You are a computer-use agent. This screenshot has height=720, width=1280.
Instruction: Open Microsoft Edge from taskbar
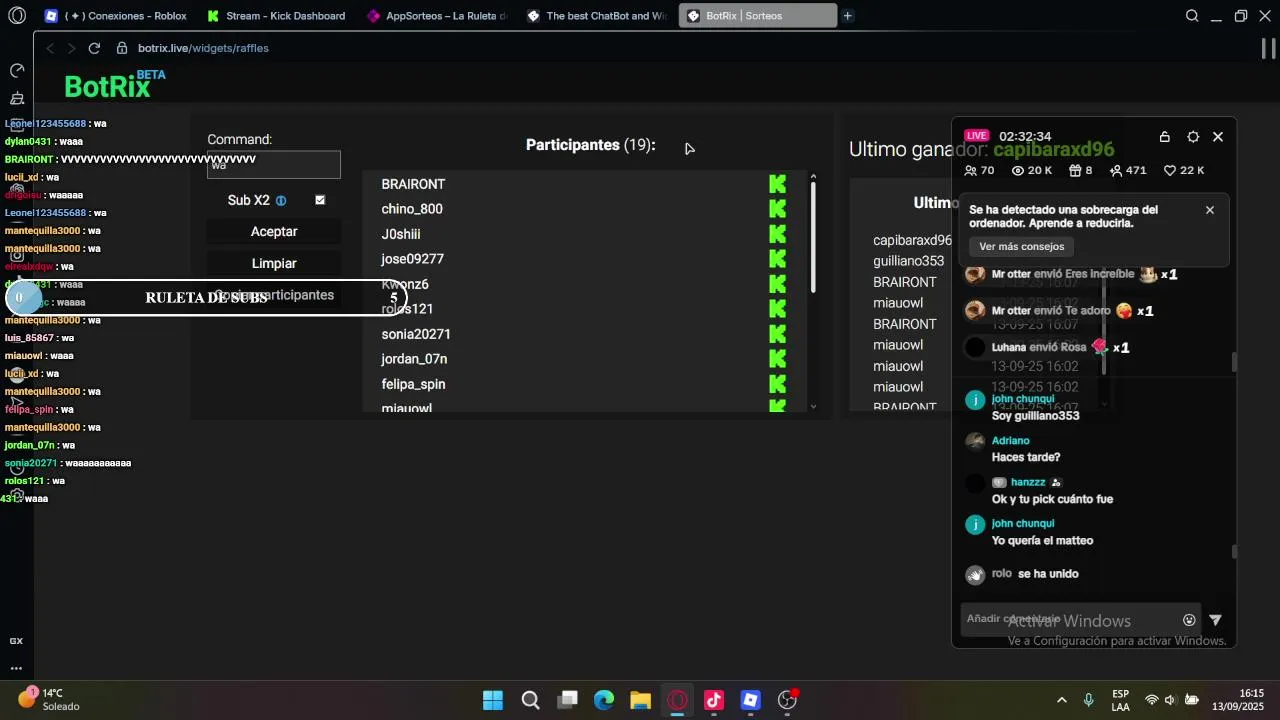coord(604,700)
